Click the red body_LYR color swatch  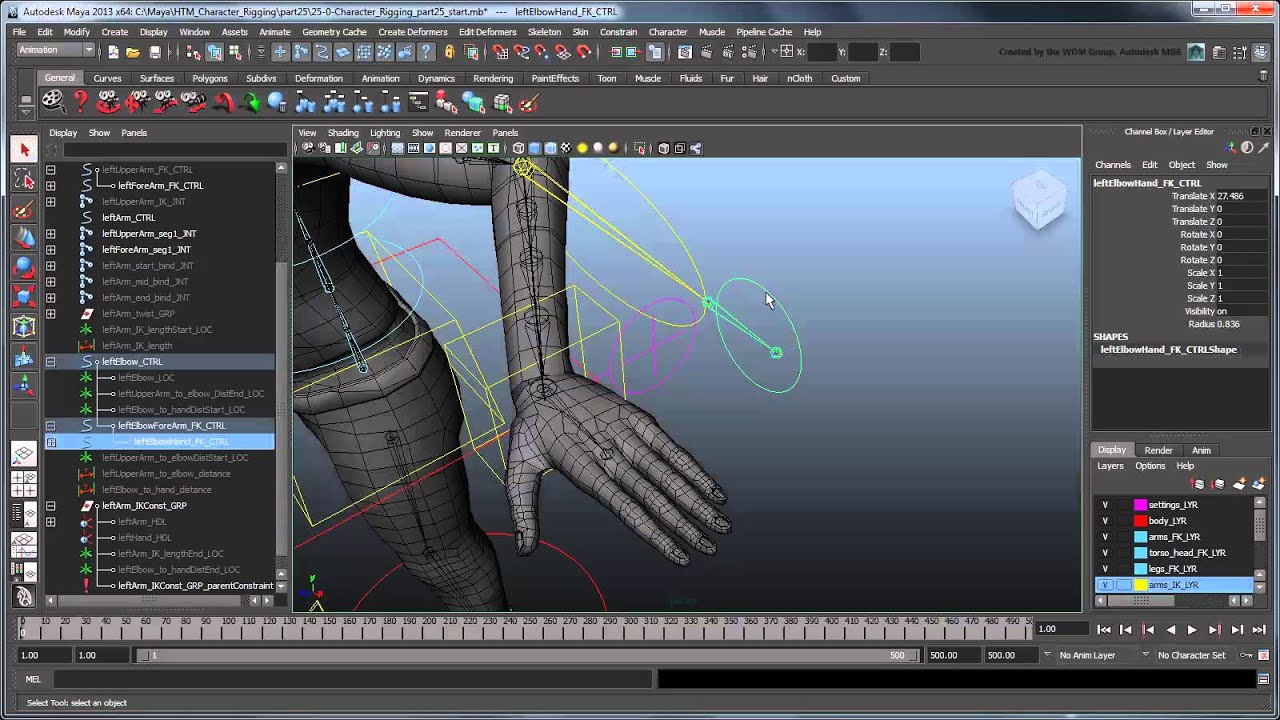click(1140, 521)
